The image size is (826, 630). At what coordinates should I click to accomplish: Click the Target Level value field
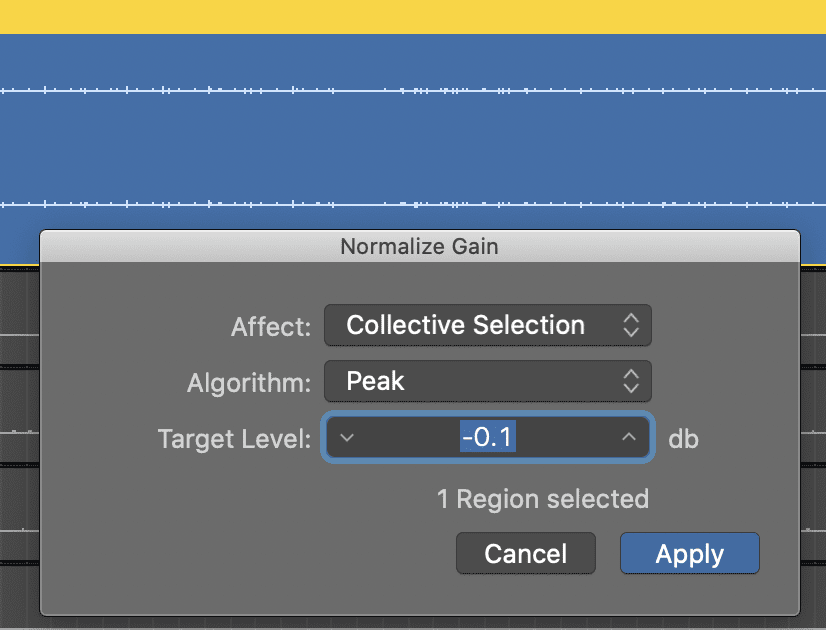[488, 437]
